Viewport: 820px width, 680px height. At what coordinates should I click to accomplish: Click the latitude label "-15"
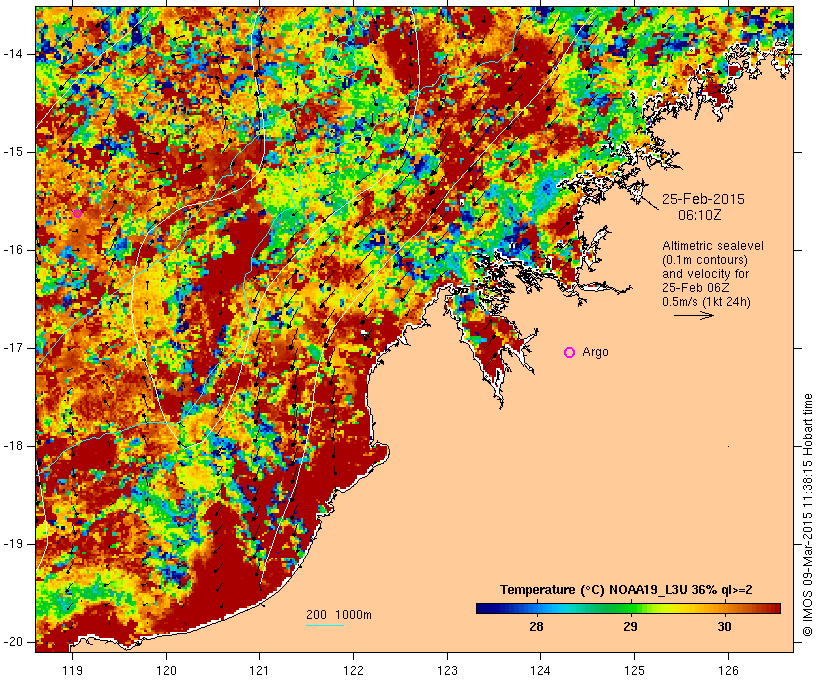point(13,152)
